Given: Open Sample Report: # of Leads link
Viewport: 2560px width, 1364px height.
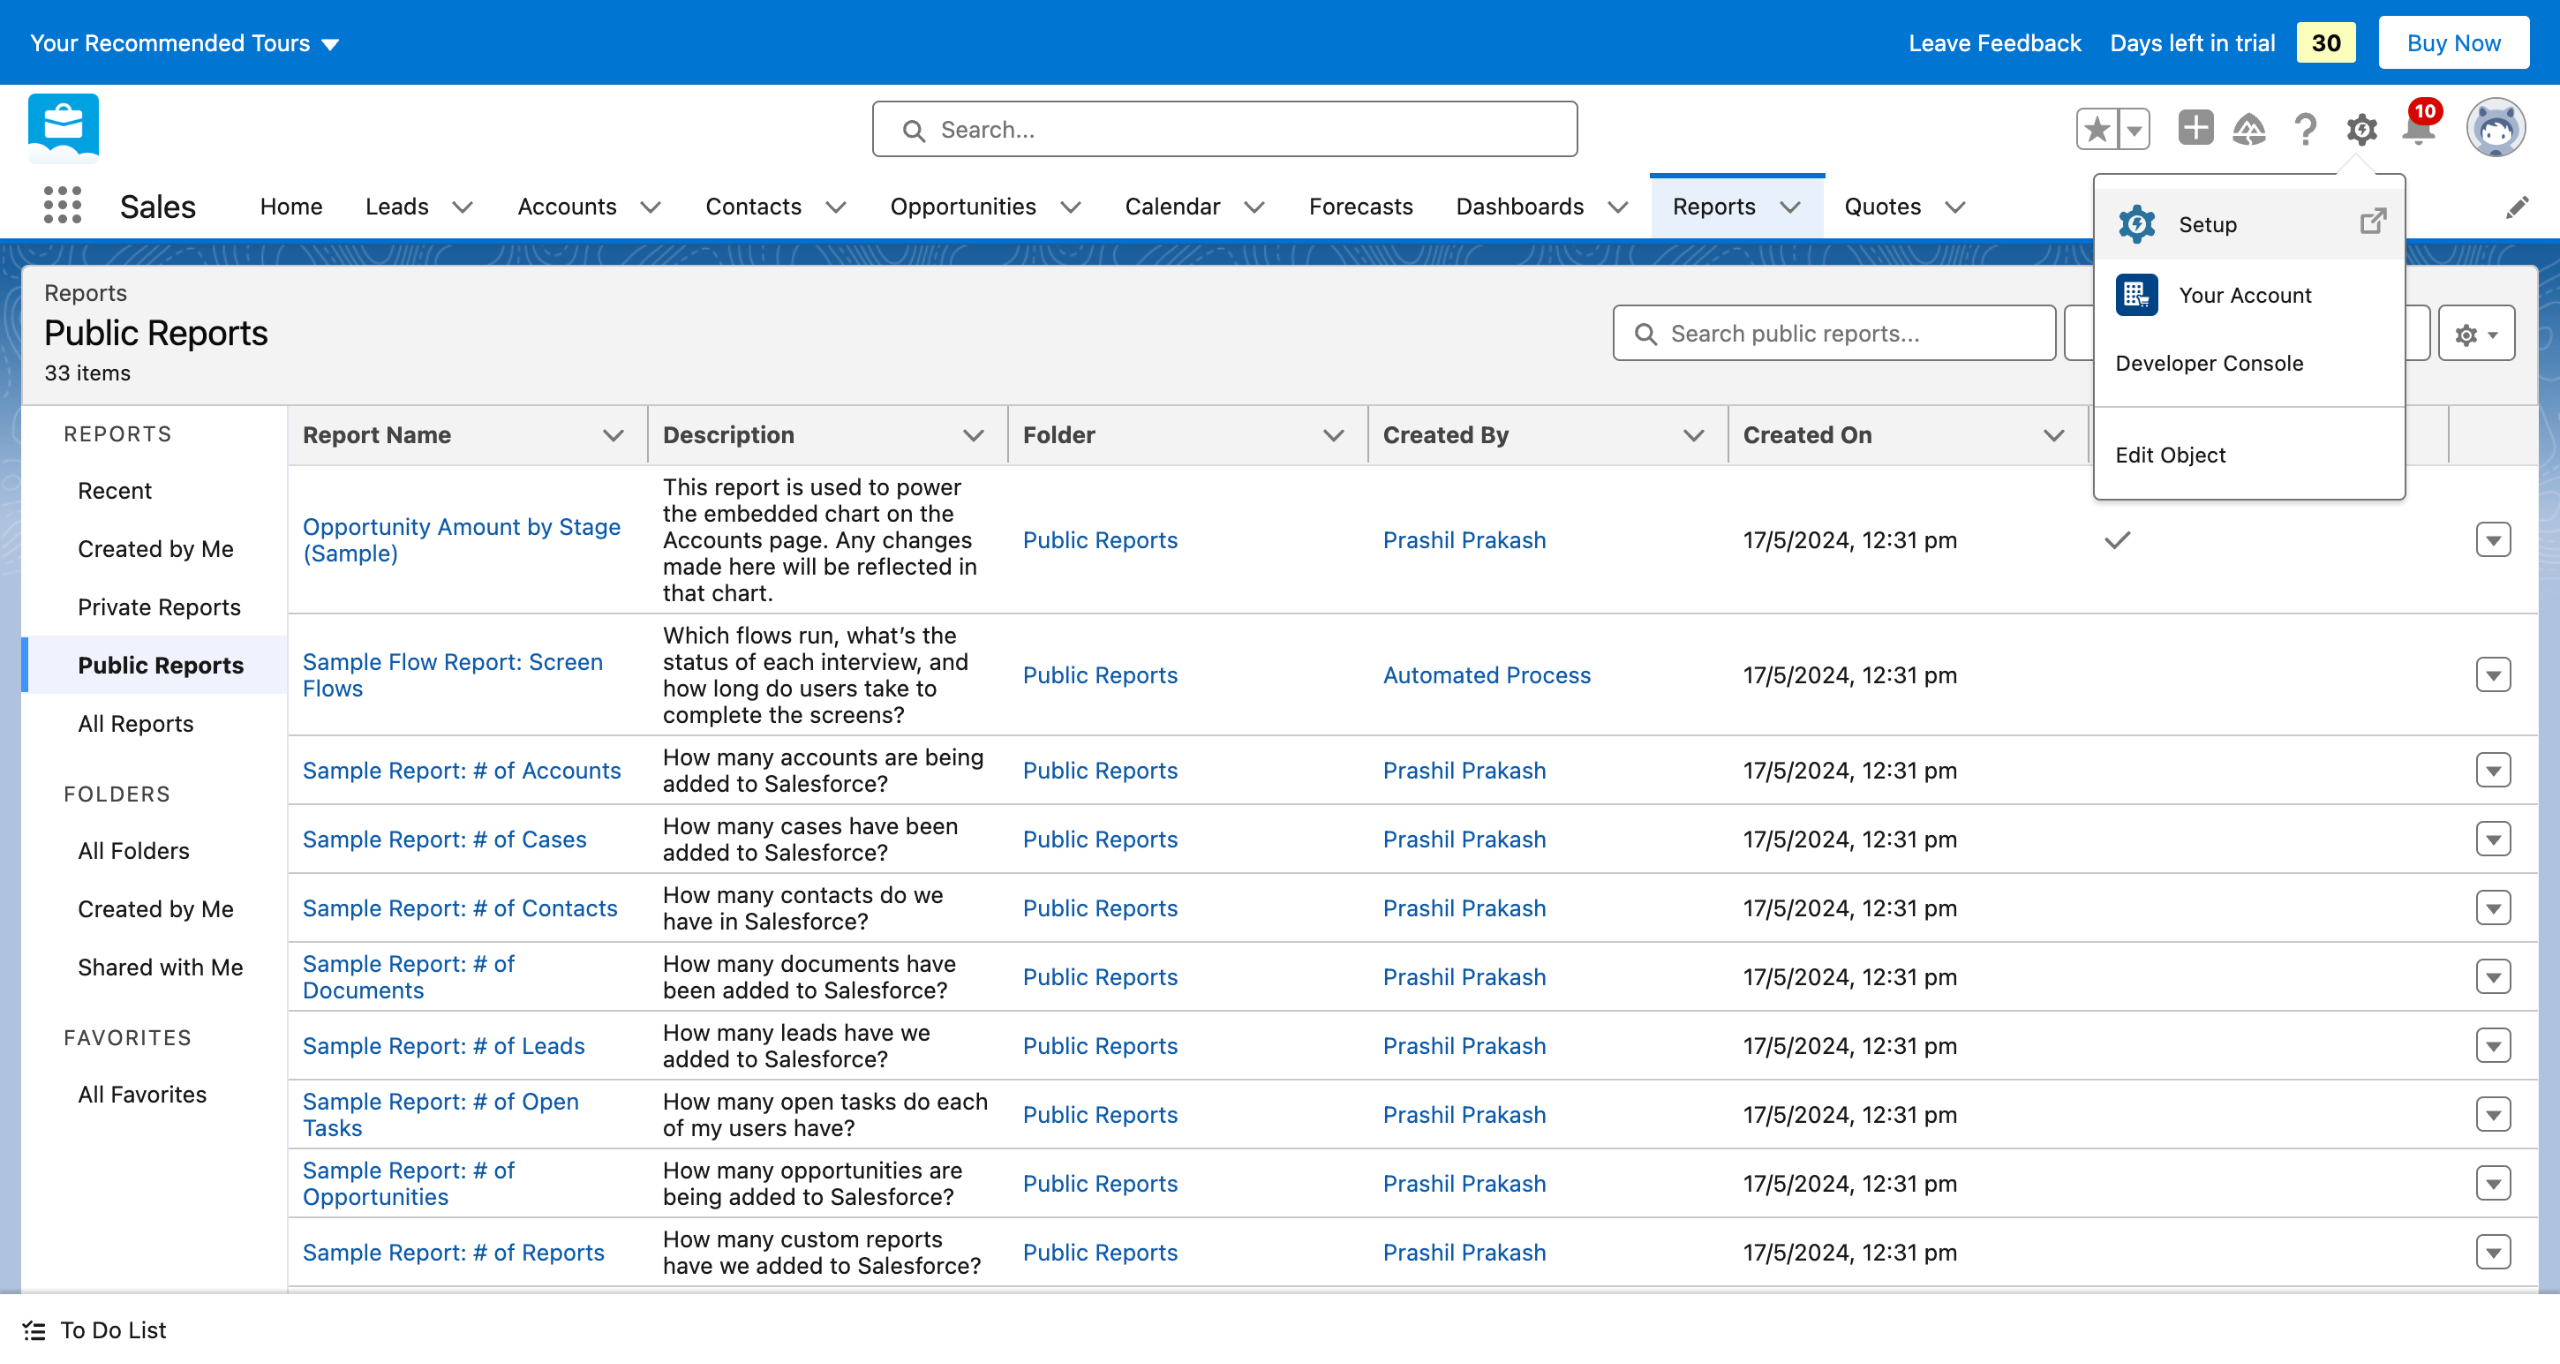Looking at the screenshot, I should 443,1046.
